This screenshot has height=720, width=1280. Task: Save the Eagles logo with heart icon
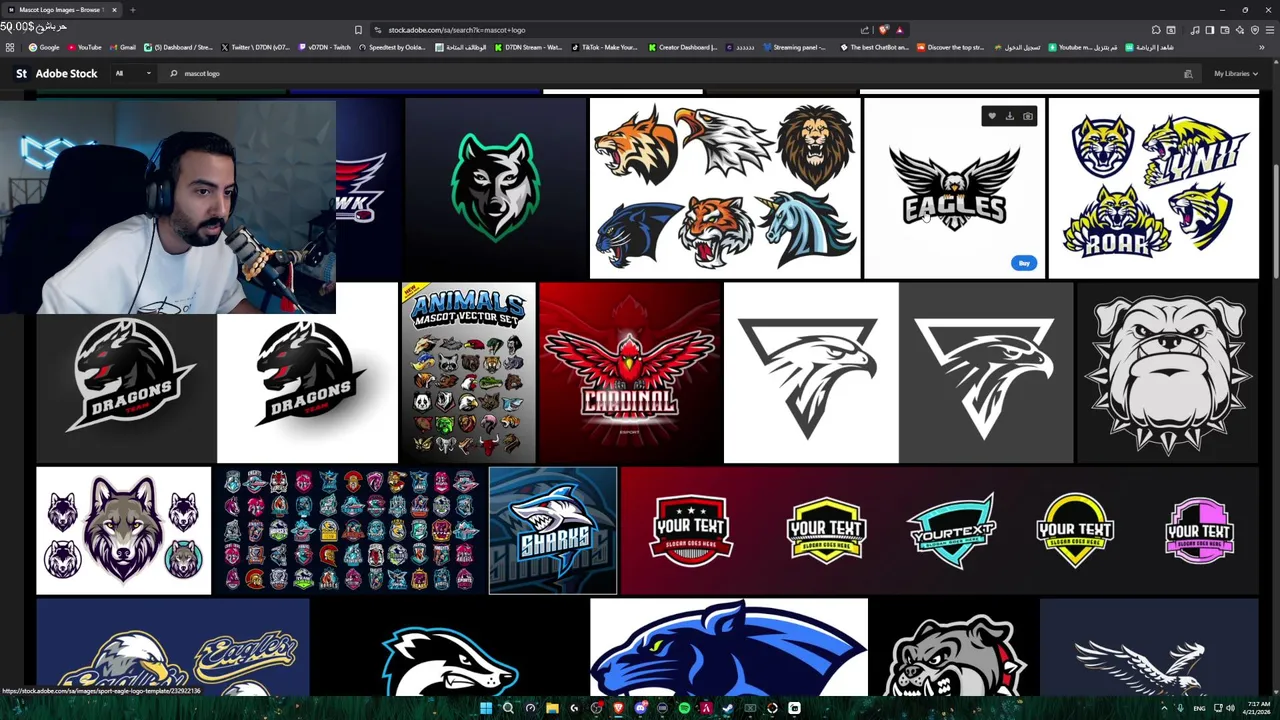992,116
